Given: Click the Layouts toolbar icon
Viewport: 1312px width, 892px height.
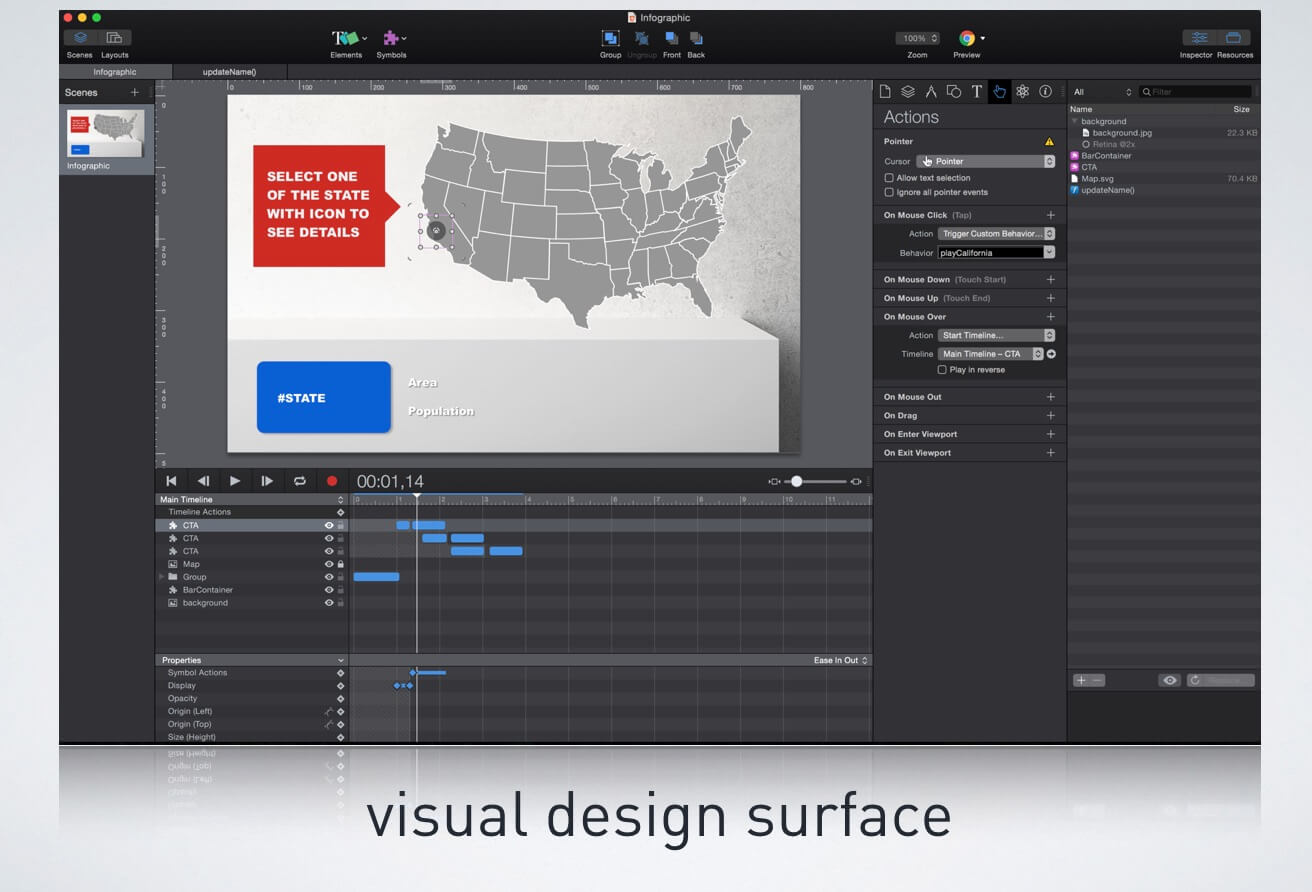Looking at the screenshot, I should pos(114,38).
